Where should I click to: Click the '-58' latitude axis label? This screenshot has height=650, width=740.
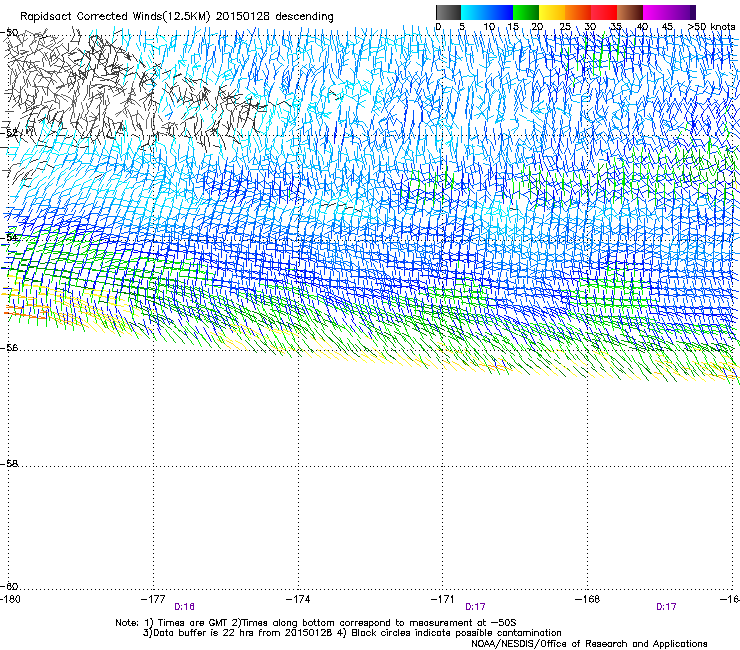coord(9,464)
